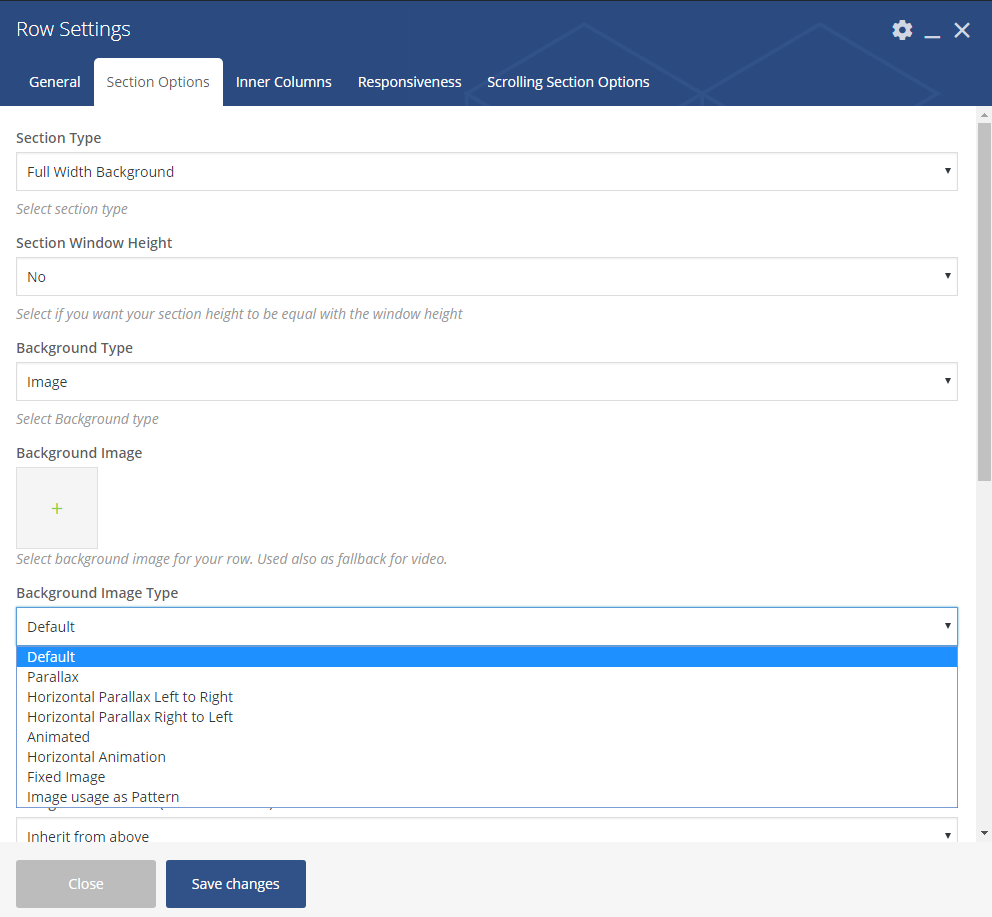Click the scrollbar down arrow

(984, 832)
